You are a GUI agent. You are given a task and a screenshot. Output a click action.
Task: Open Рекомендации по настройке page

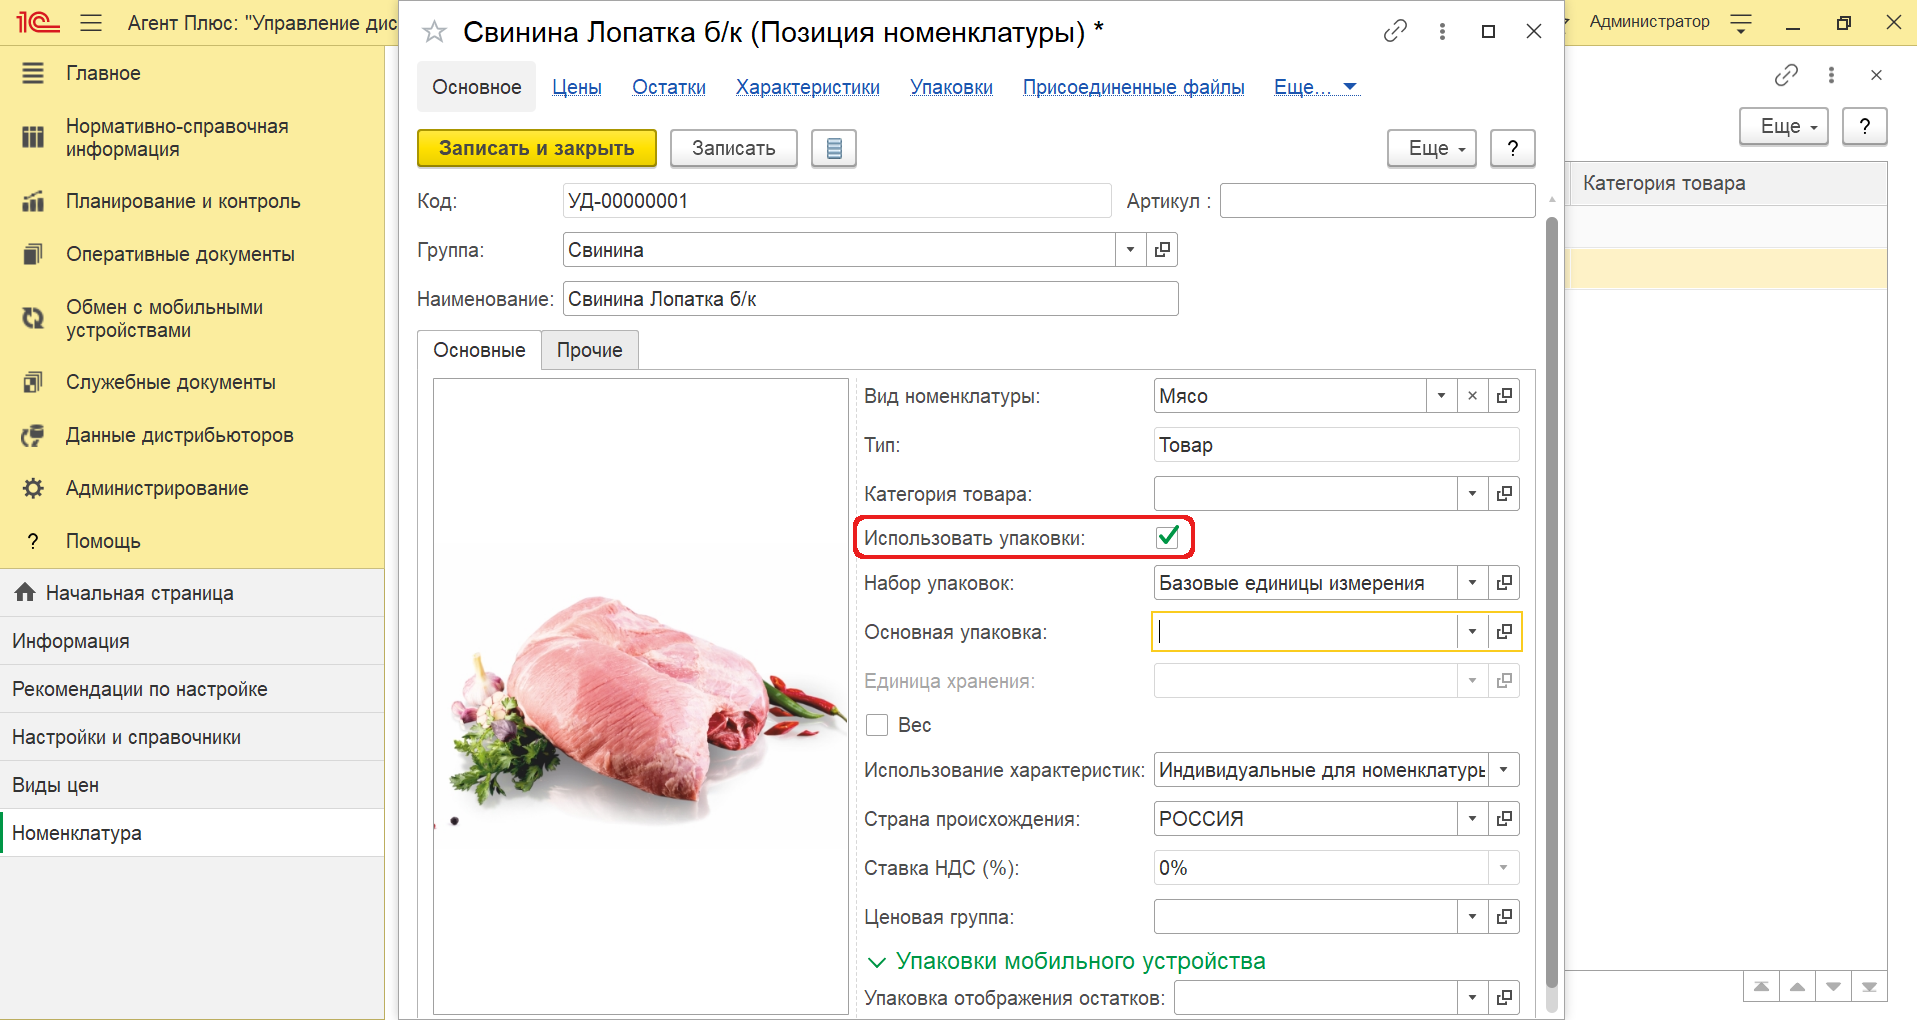point(192,689)
